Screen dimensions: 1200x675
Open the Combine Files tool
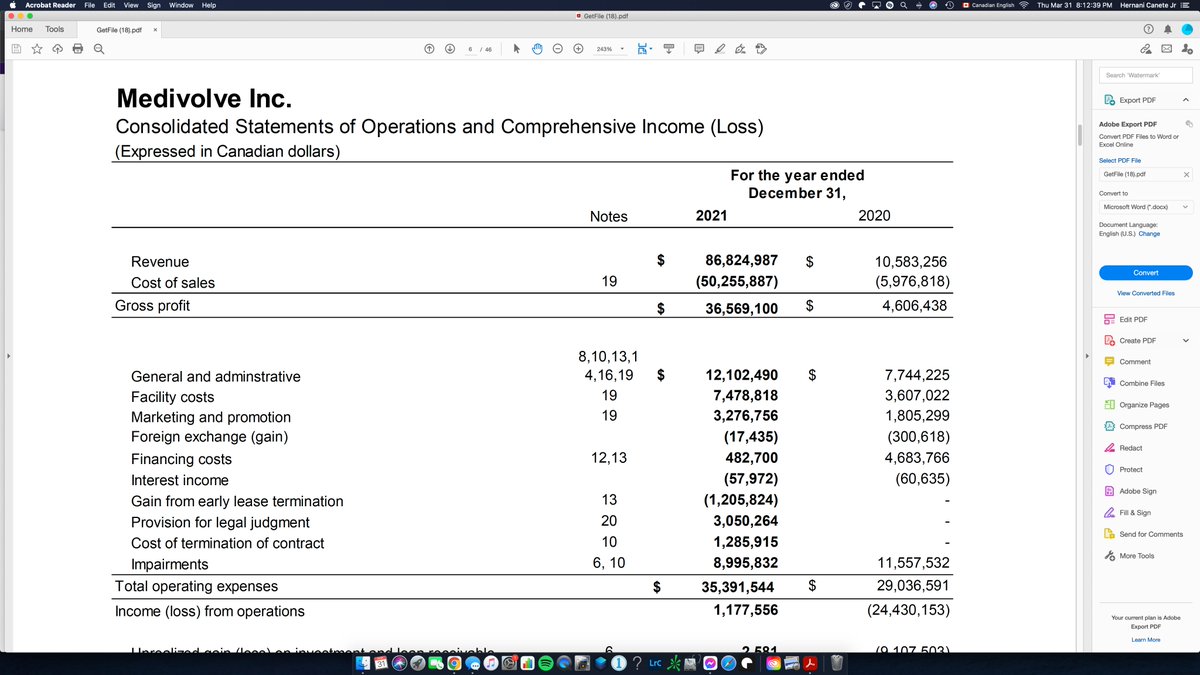point(1140,383)
